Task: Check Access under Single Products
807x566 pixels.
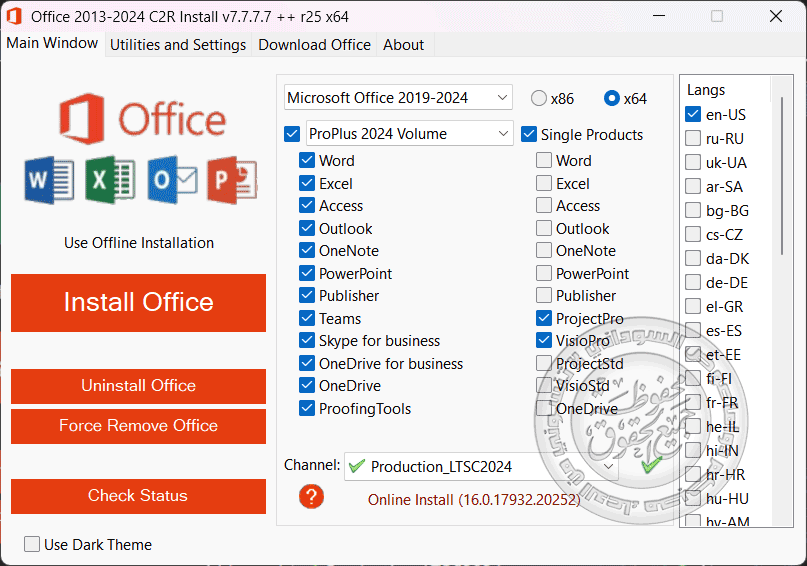Action: pos(544,205)
